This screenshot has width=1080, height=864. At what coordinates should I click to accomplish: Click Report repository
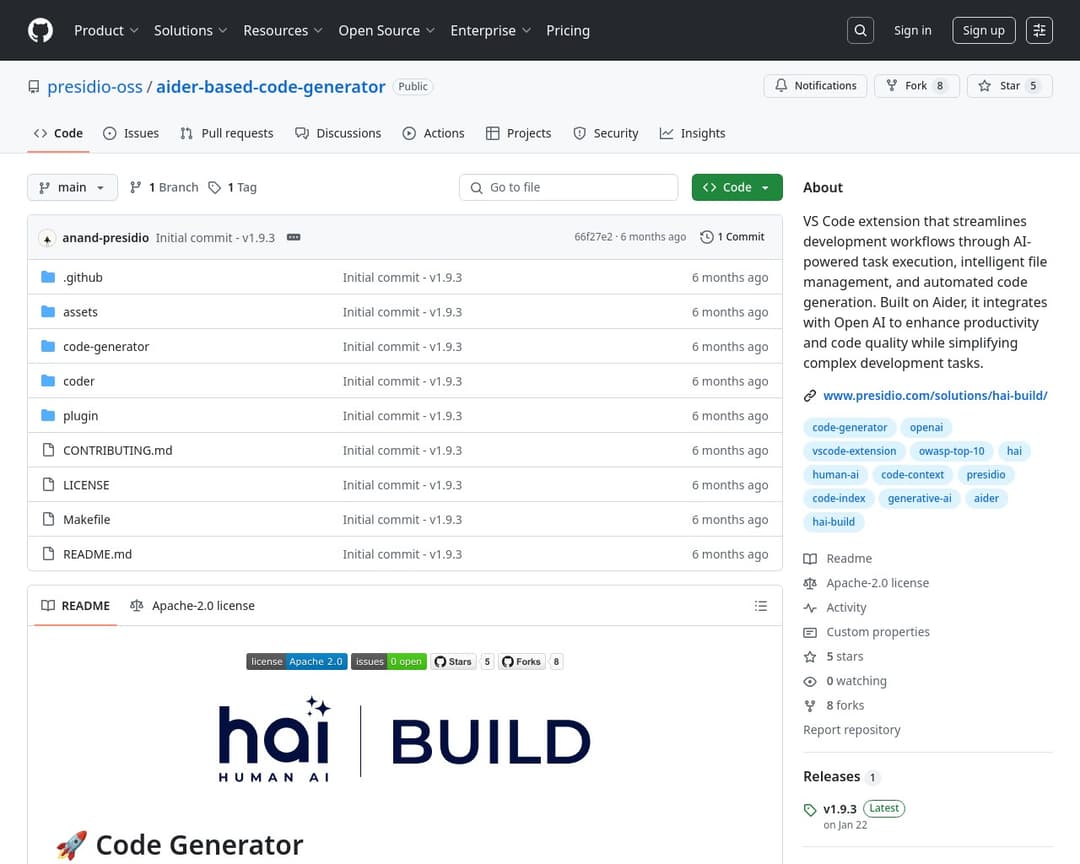(x=851, y=730)
